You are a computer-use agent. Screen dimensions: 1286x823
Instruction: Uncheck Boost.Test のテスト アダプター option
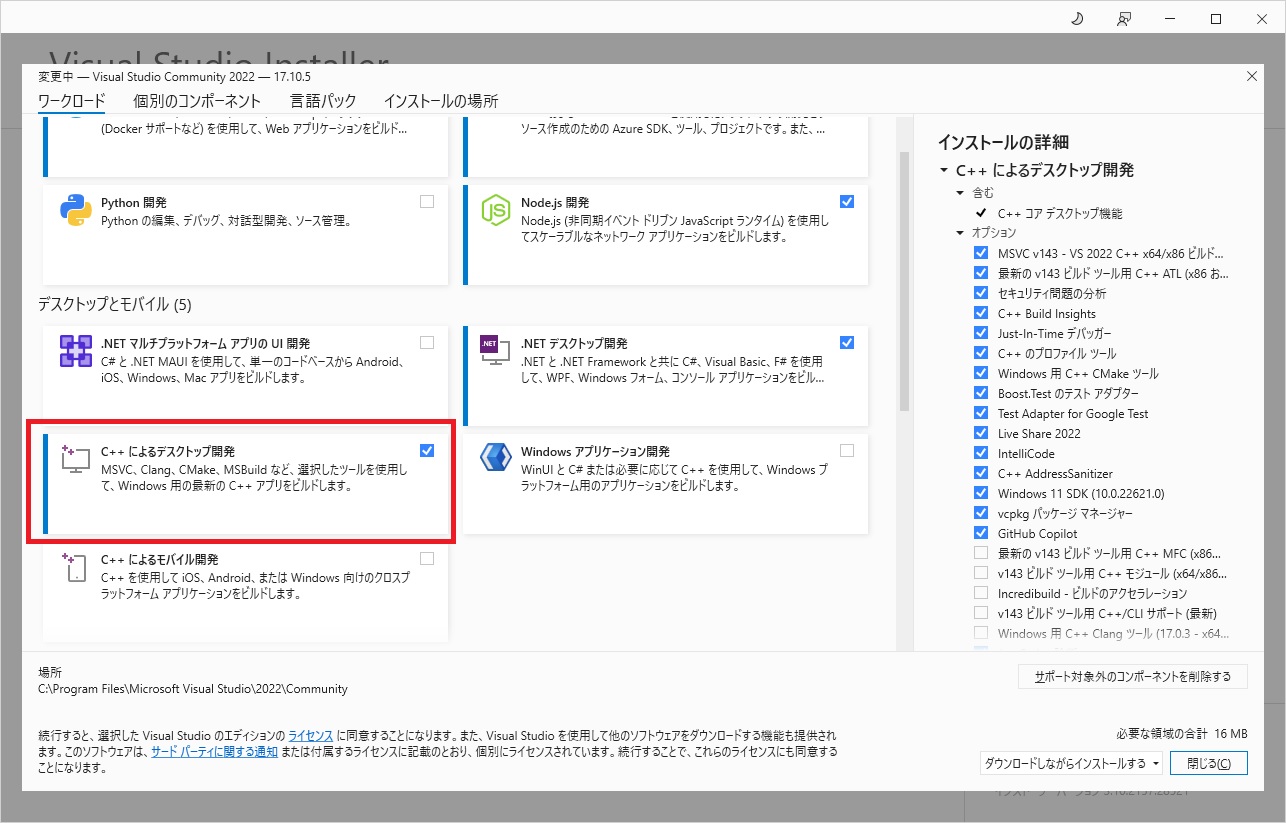(980, 393)
